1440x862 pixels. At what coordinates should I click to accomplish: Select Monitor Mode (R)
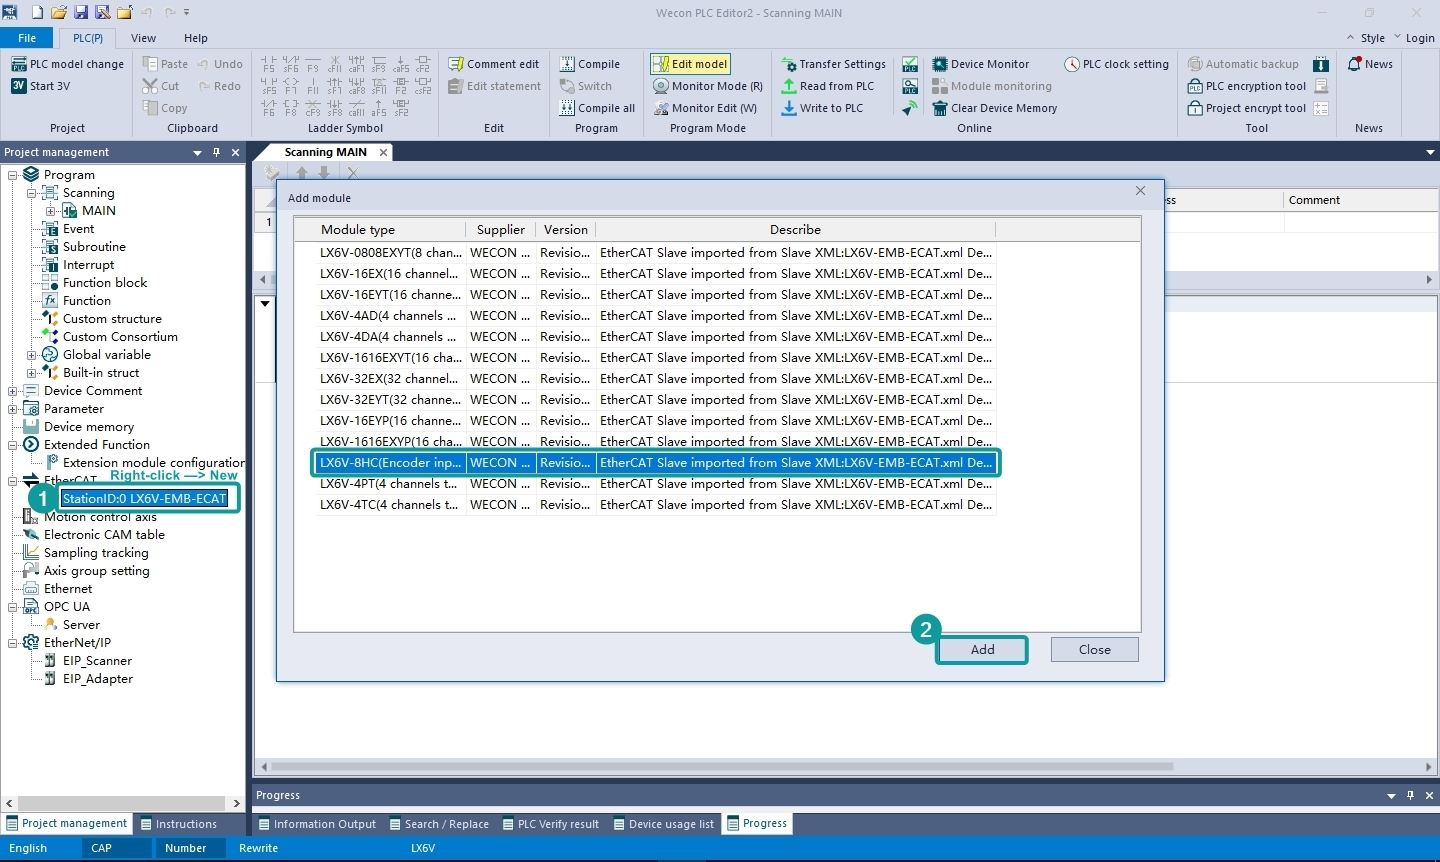[708, 86]
